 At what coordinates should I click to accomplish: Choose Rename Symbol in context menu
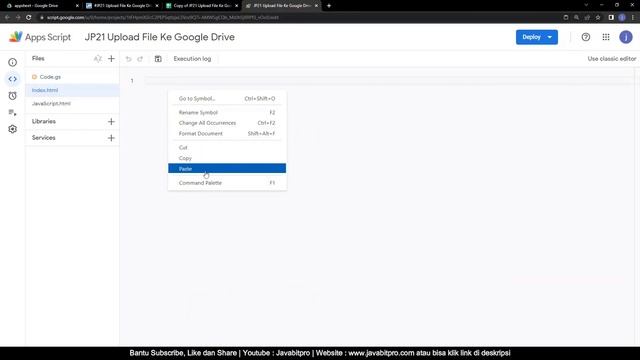pos(227,113)
